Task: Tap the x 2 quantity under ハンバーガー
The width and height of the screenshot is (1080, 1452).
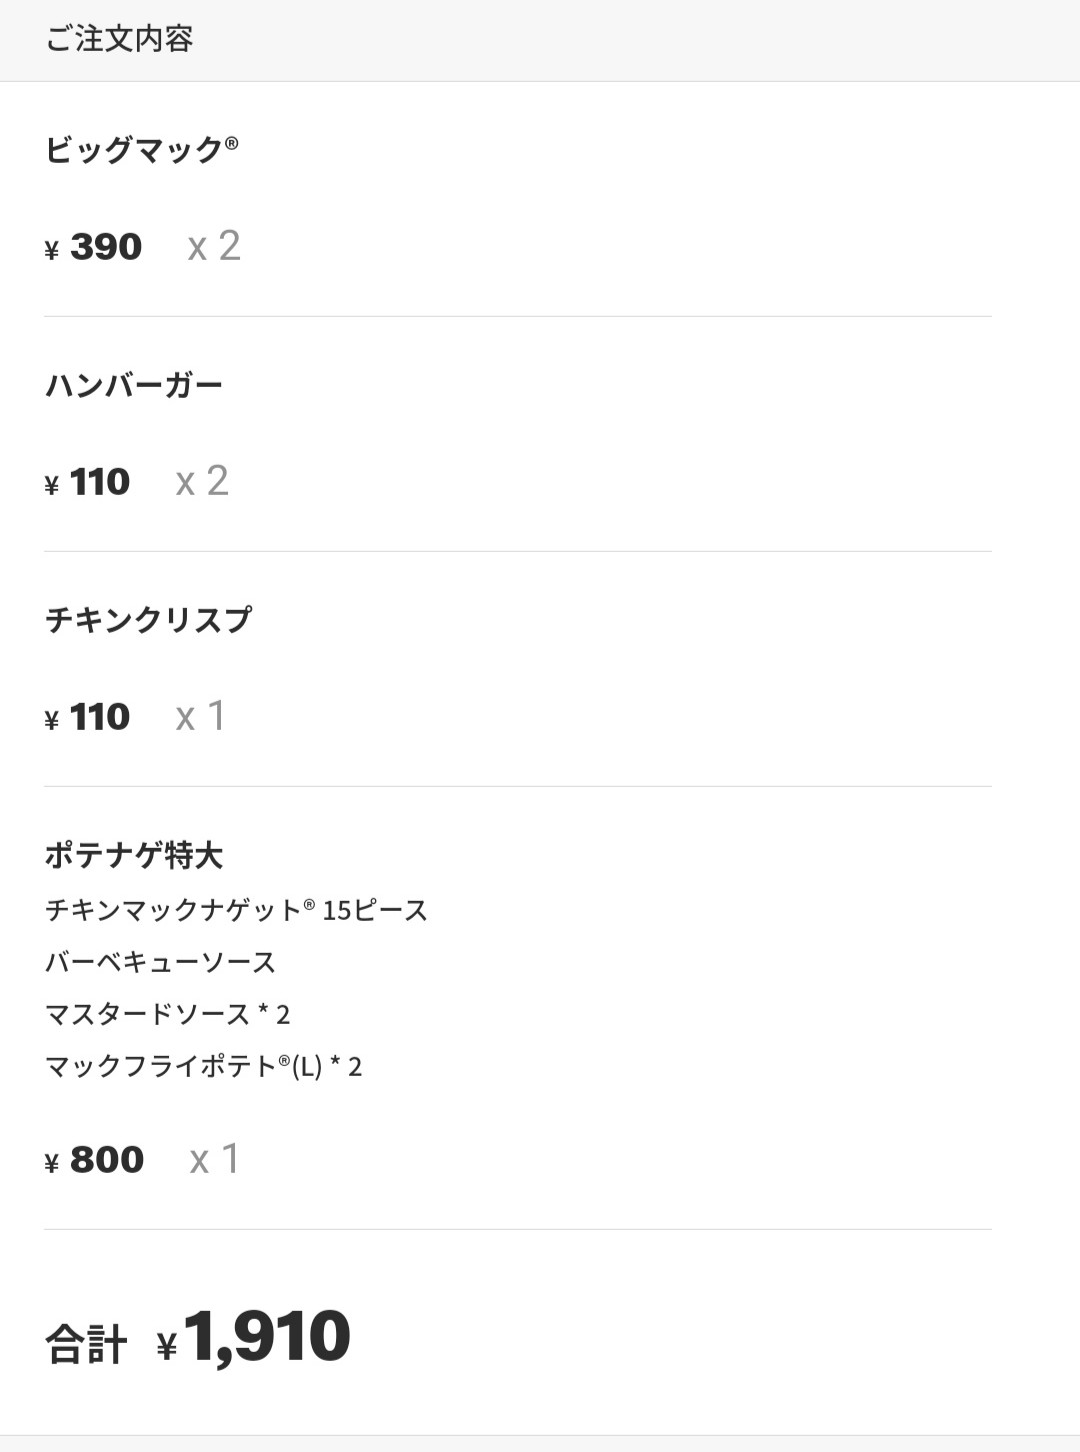Action: click(x=202, y=481)
